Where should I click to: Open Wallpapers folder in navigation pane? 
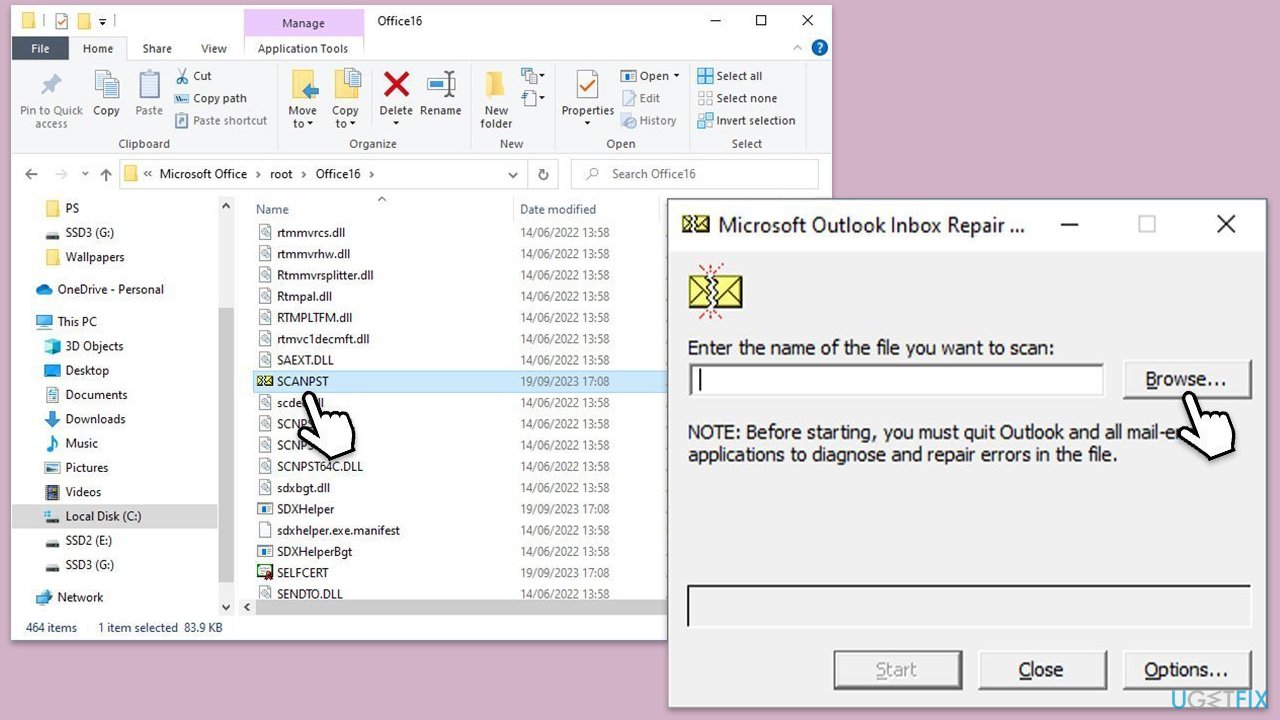pyautogui.click(x=95, y=257)
